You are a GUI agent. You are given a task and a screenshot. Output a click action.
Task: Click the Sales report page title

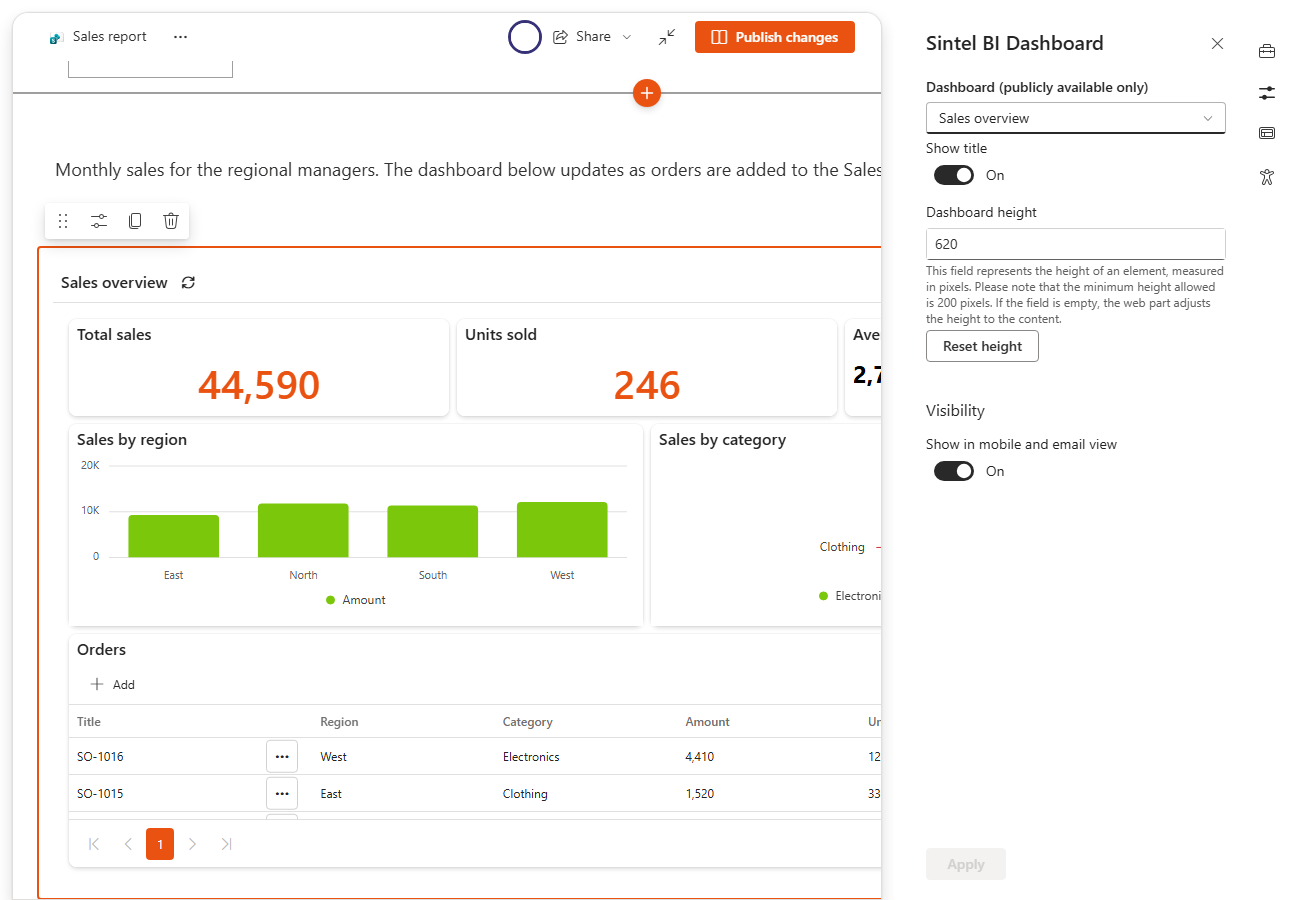click(110, 37)
